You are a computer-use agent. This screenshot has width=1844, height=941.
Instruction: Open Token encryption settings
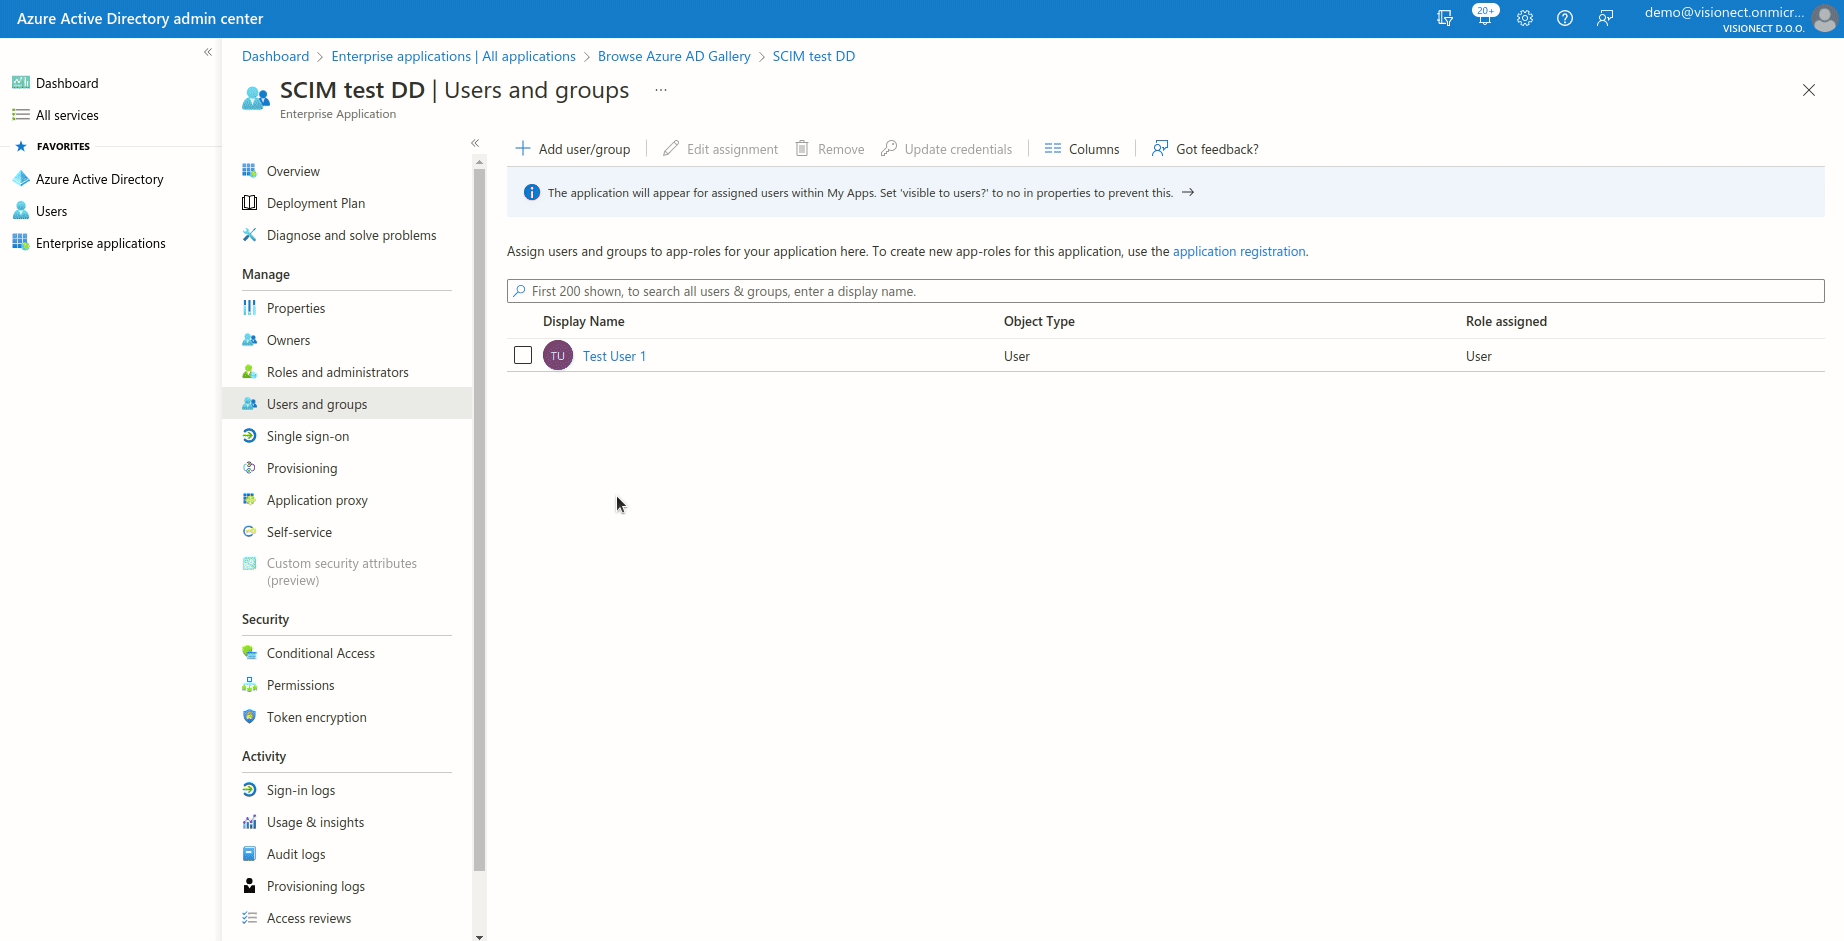[316, 717]
